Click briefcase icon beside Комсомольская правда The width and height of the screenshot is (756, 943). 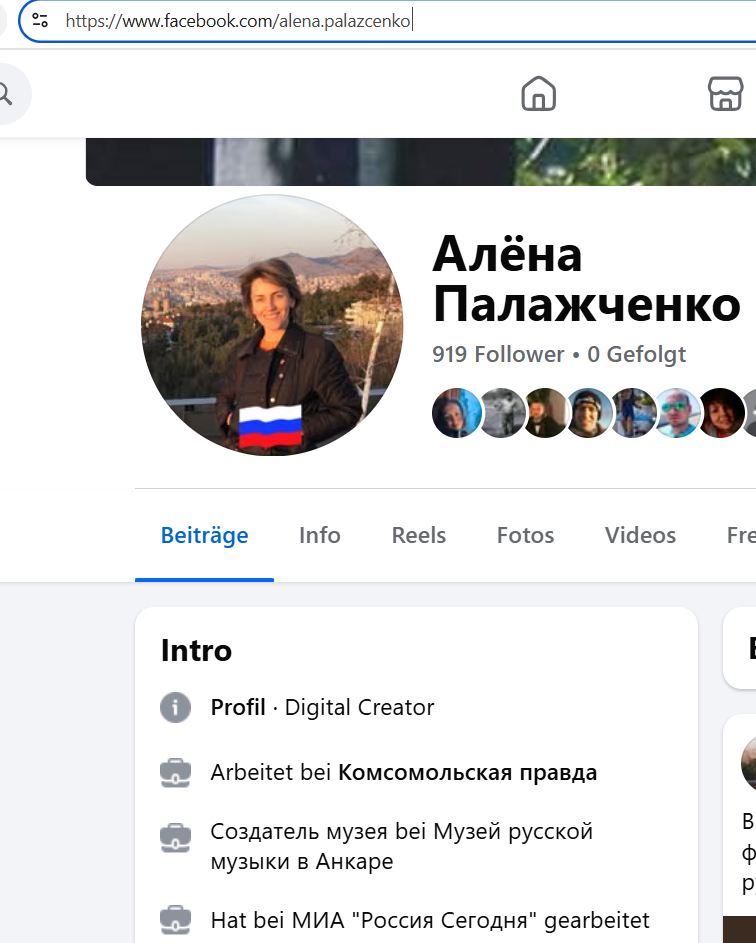click(175, 773)
